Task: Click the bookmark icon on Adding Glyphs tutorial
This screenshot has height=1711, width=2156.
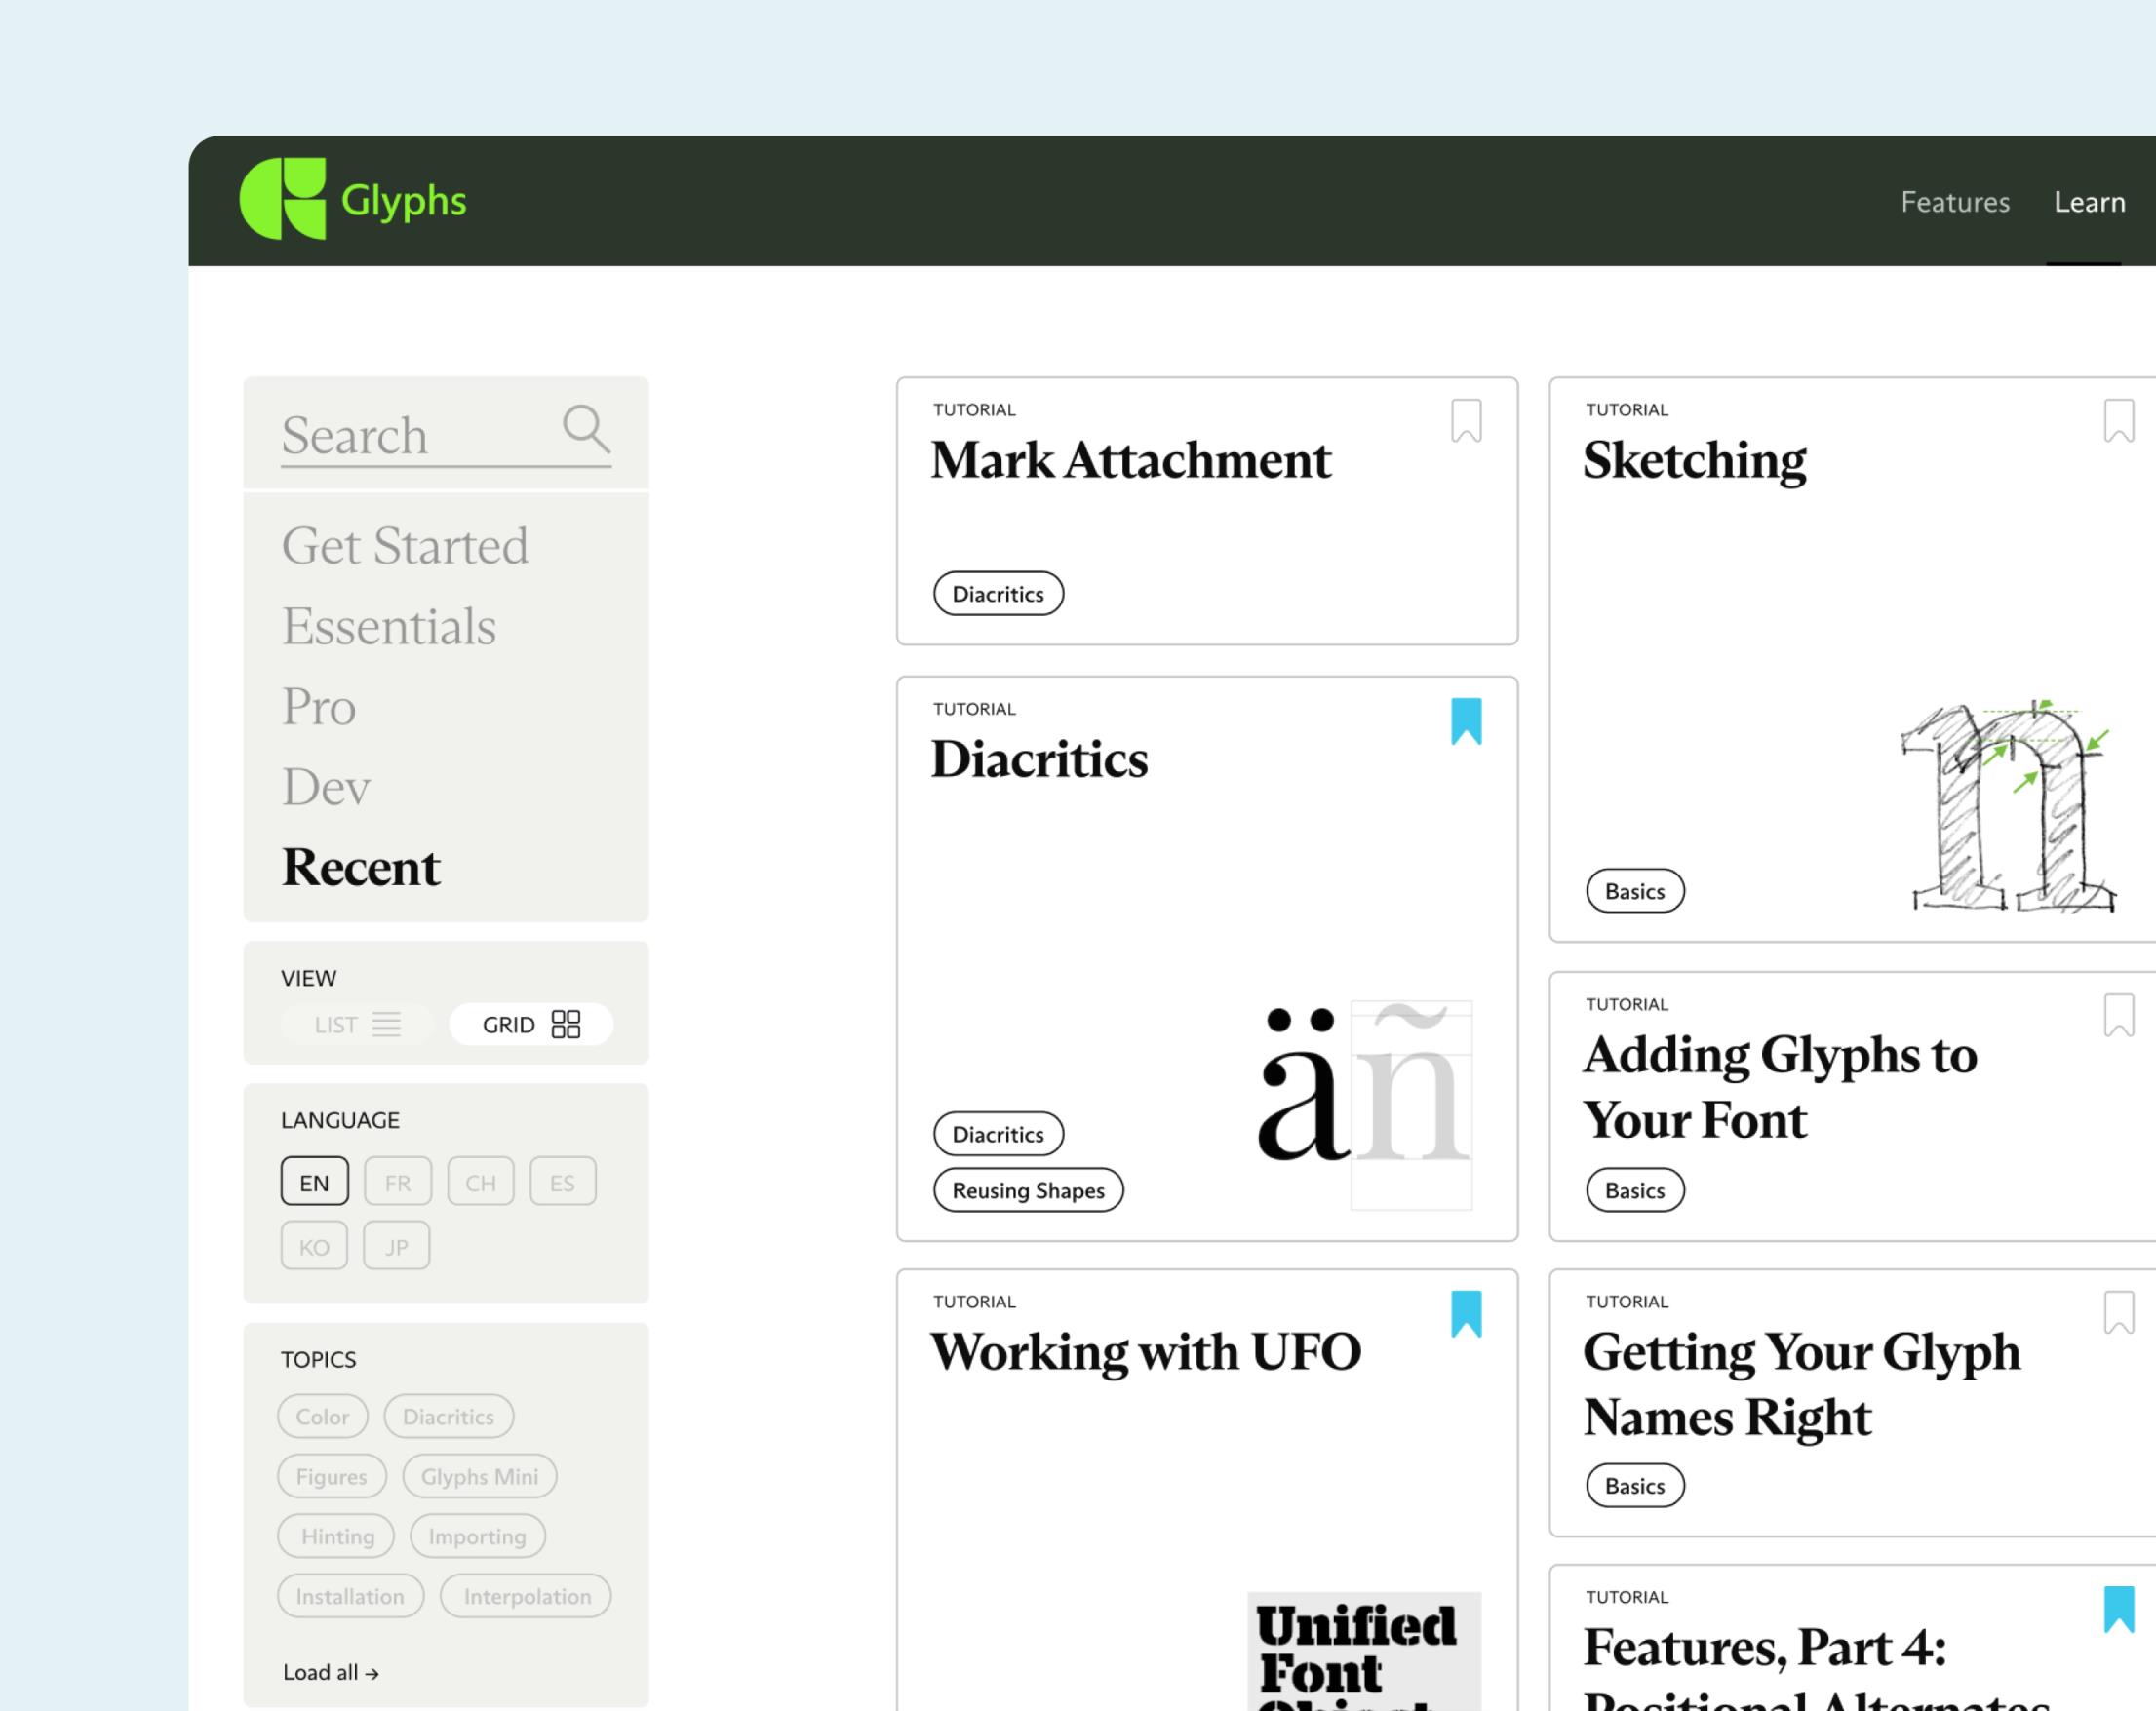Action: coord(2118,1015)
